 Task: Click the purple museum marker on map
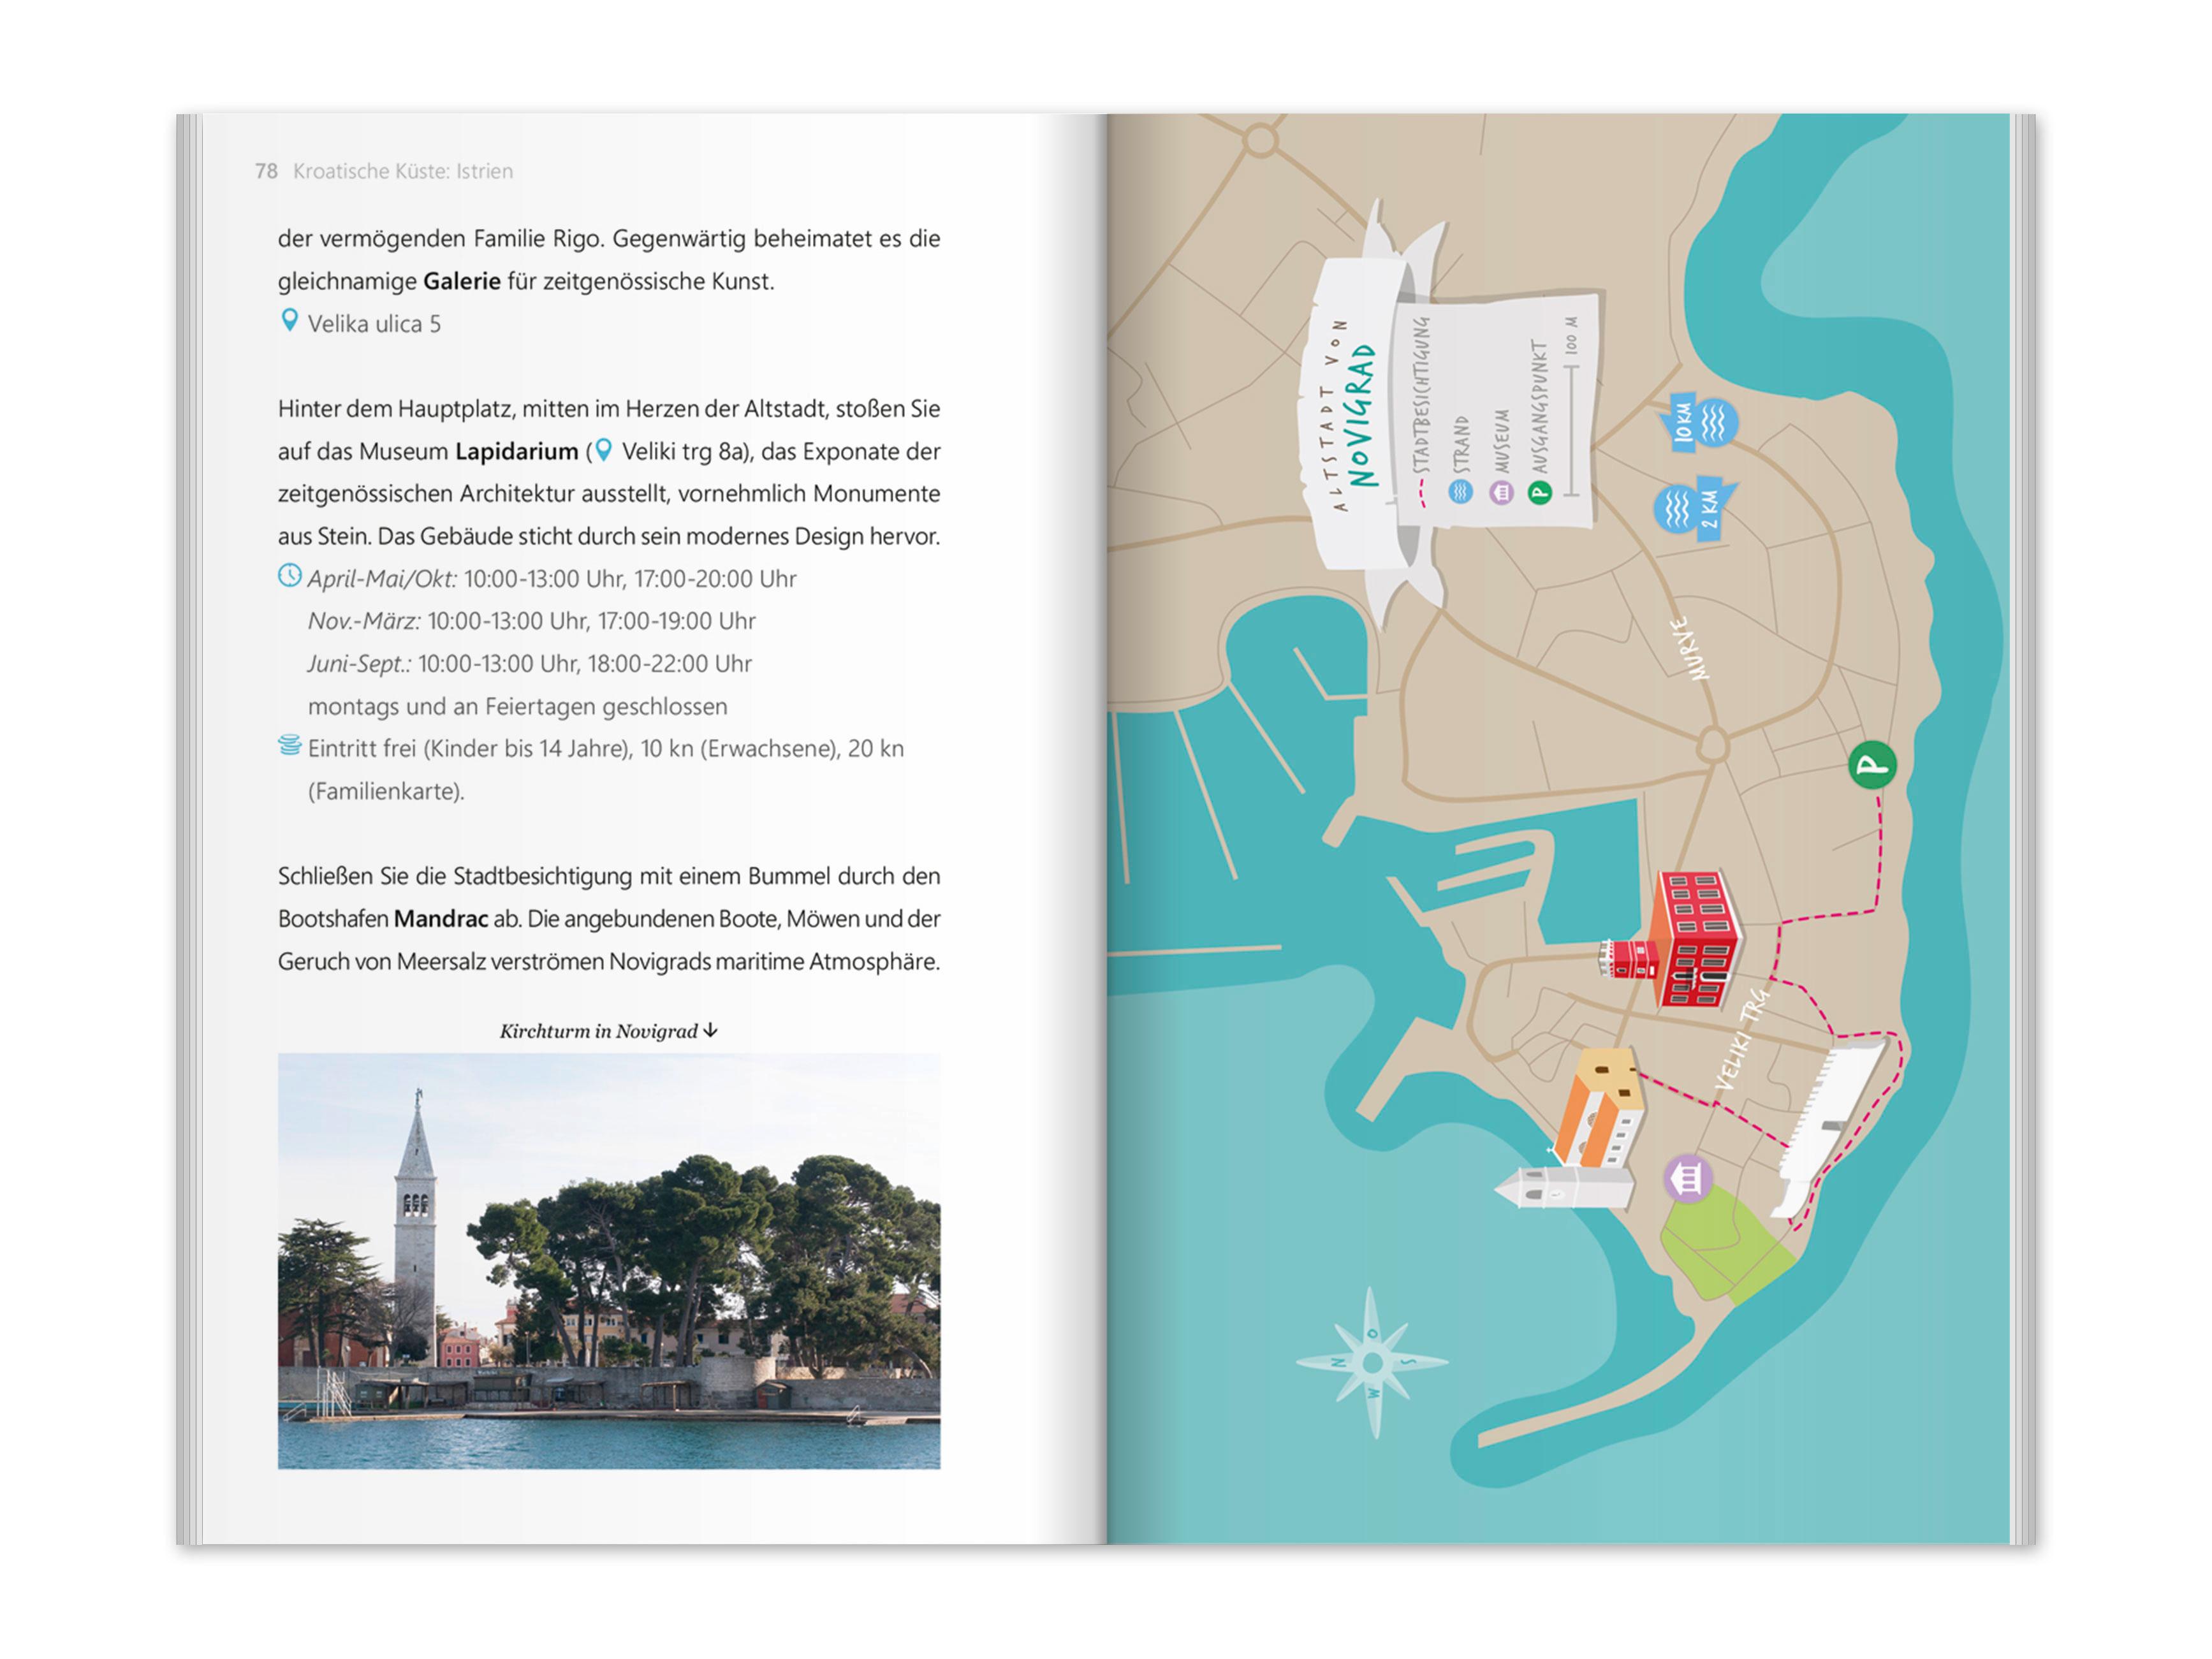pos(1689,1178)
